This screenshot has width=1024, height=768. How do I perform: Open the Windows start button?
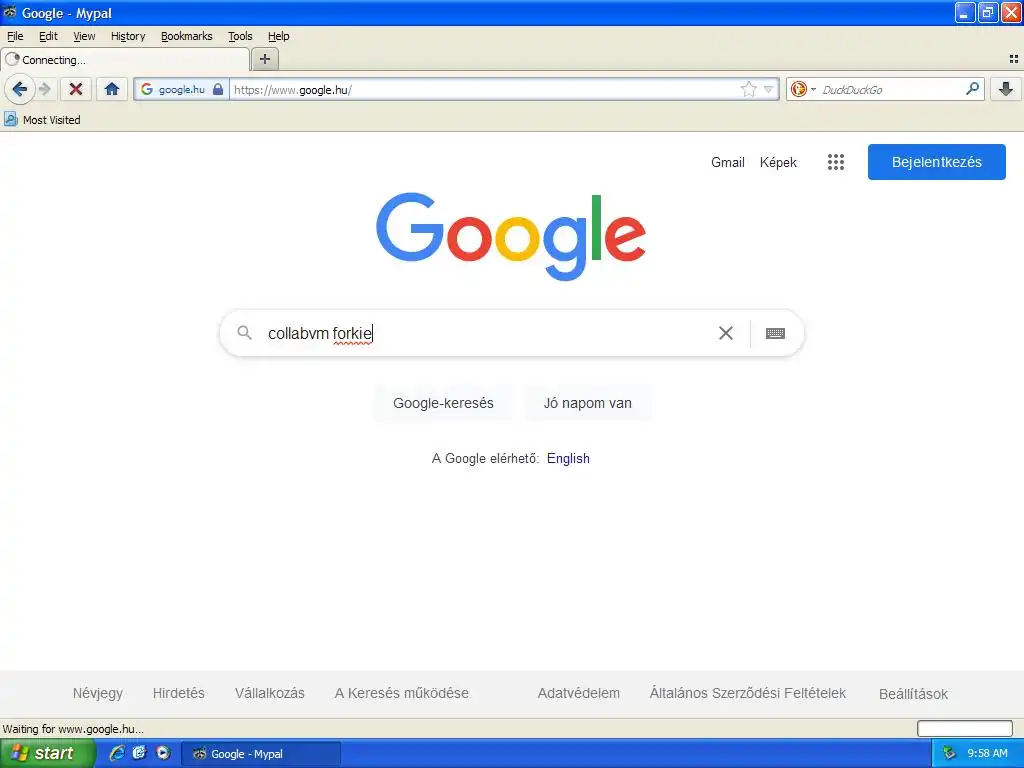tap(46, 753)
